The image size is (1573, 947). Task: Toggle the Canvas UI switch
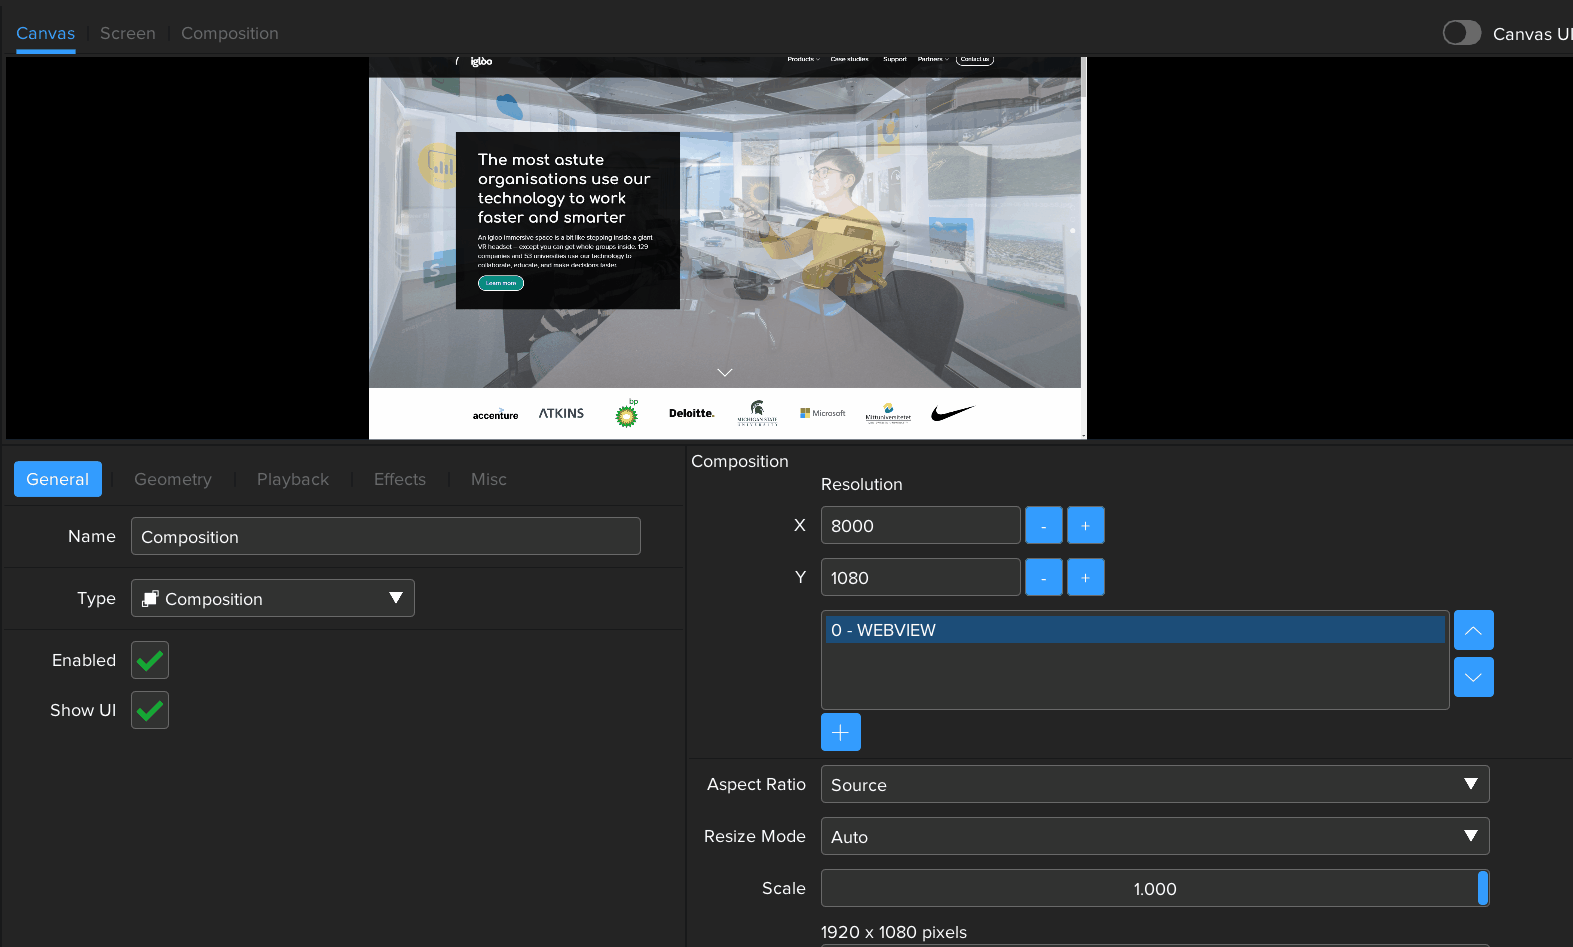point(1461,33)
